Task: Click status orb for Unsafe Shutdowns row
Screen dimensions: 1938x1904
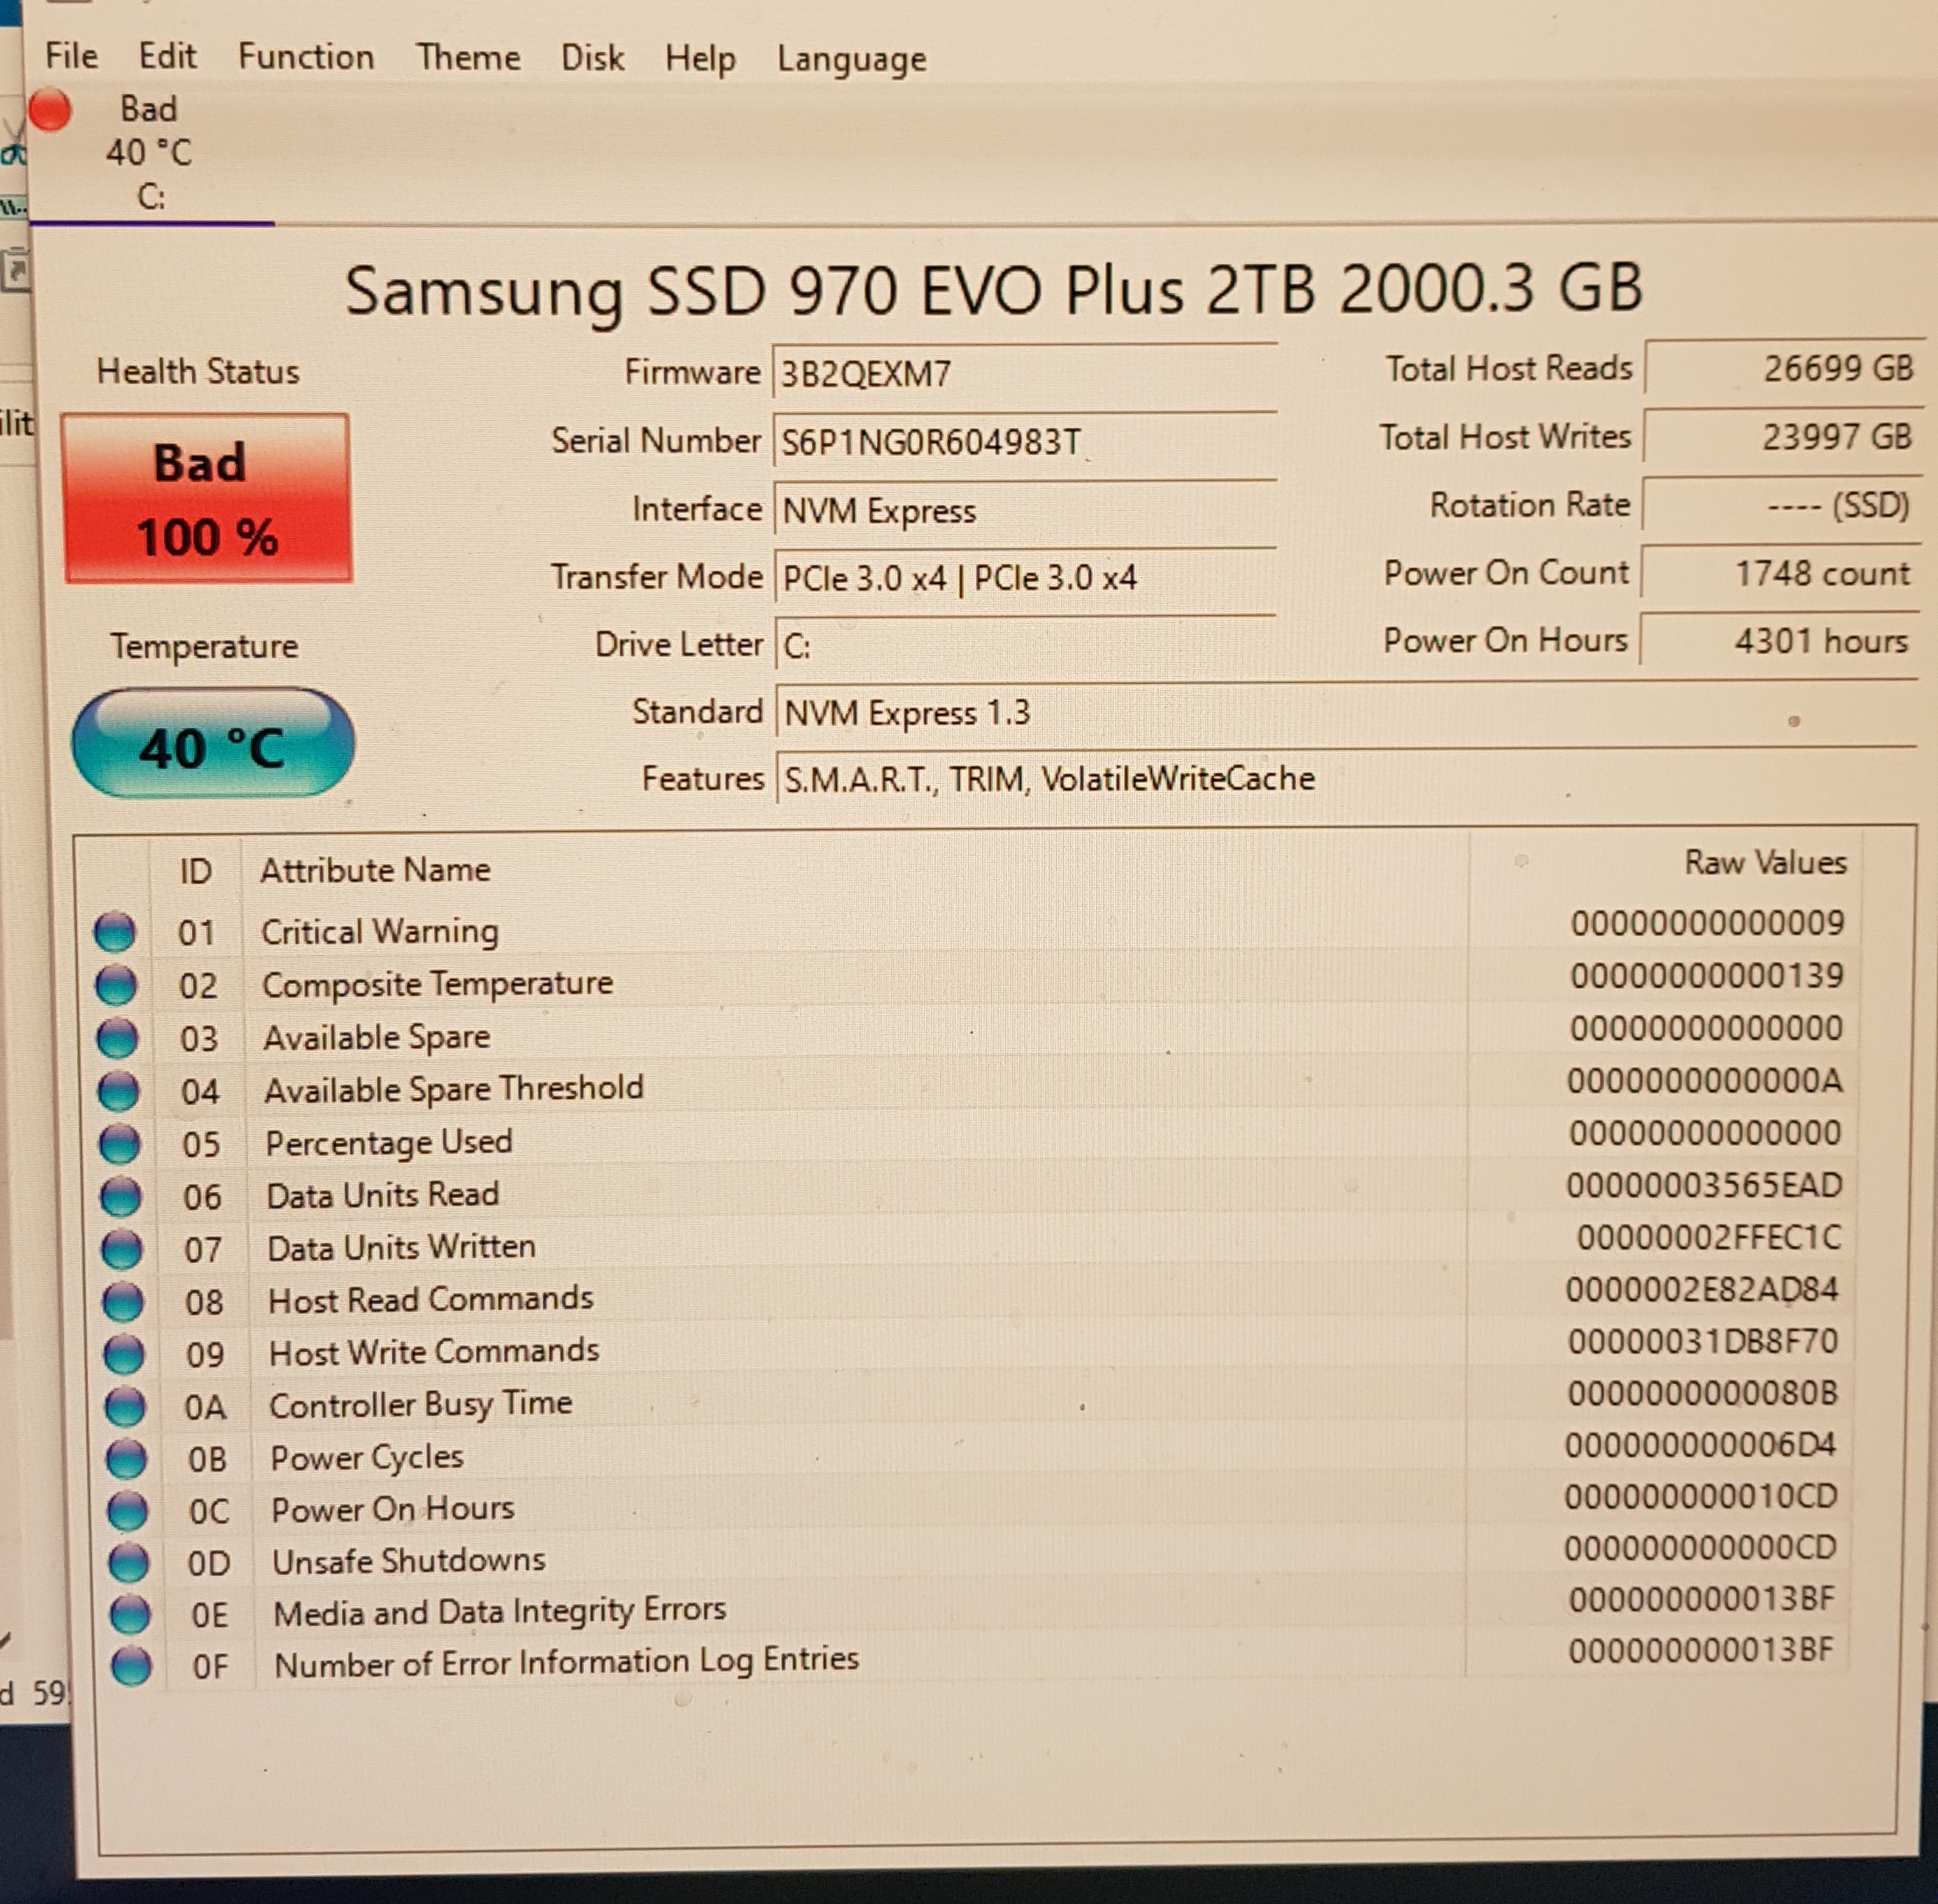Action: pos(128,1563)
